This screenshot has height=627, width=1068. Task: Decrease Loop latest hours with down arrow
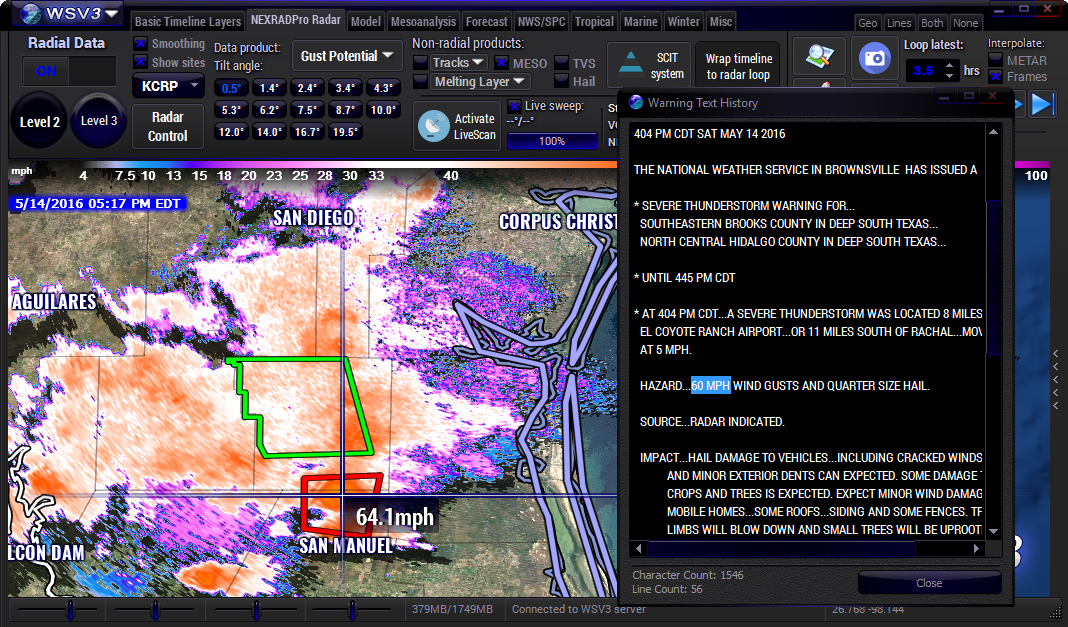pos(949,75)
